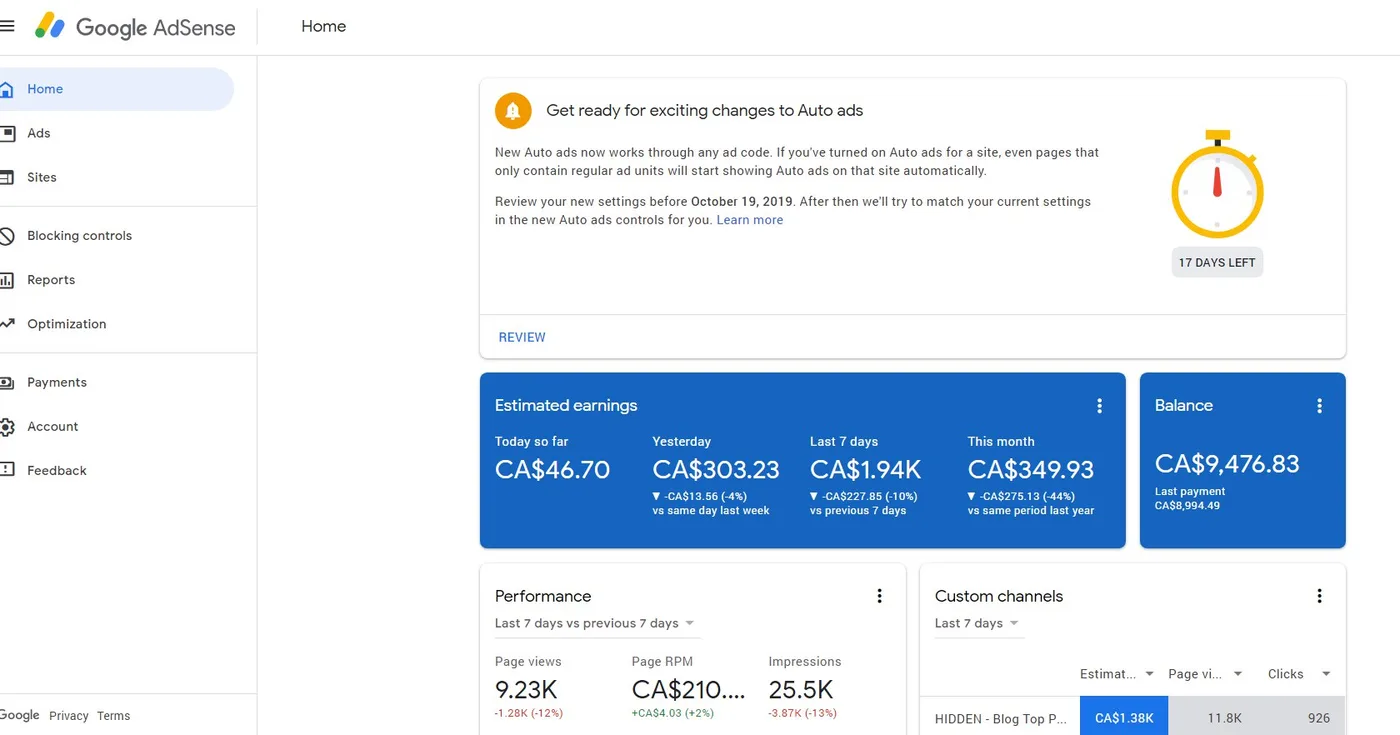This screenshot has height=735, width=1400.
Task: Open Clicks column dropdown
Action: point(1299,674)
